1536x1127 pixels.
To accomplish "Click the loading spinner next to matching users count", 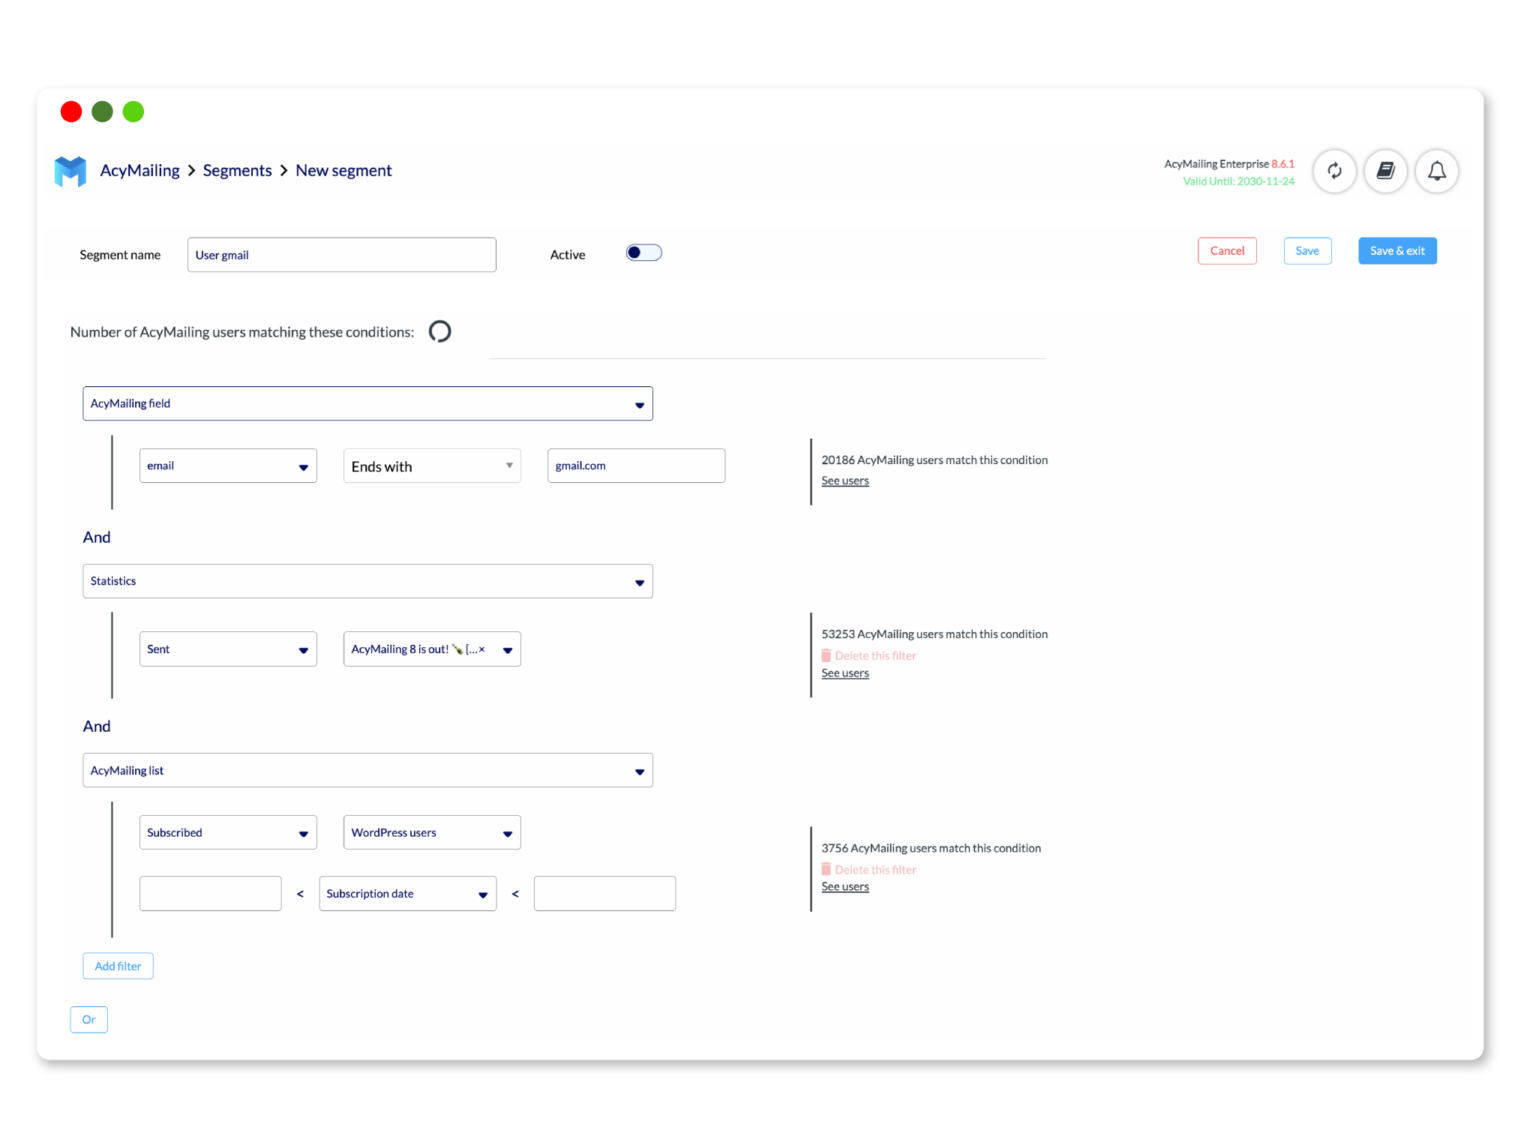I will coord(440,331).
